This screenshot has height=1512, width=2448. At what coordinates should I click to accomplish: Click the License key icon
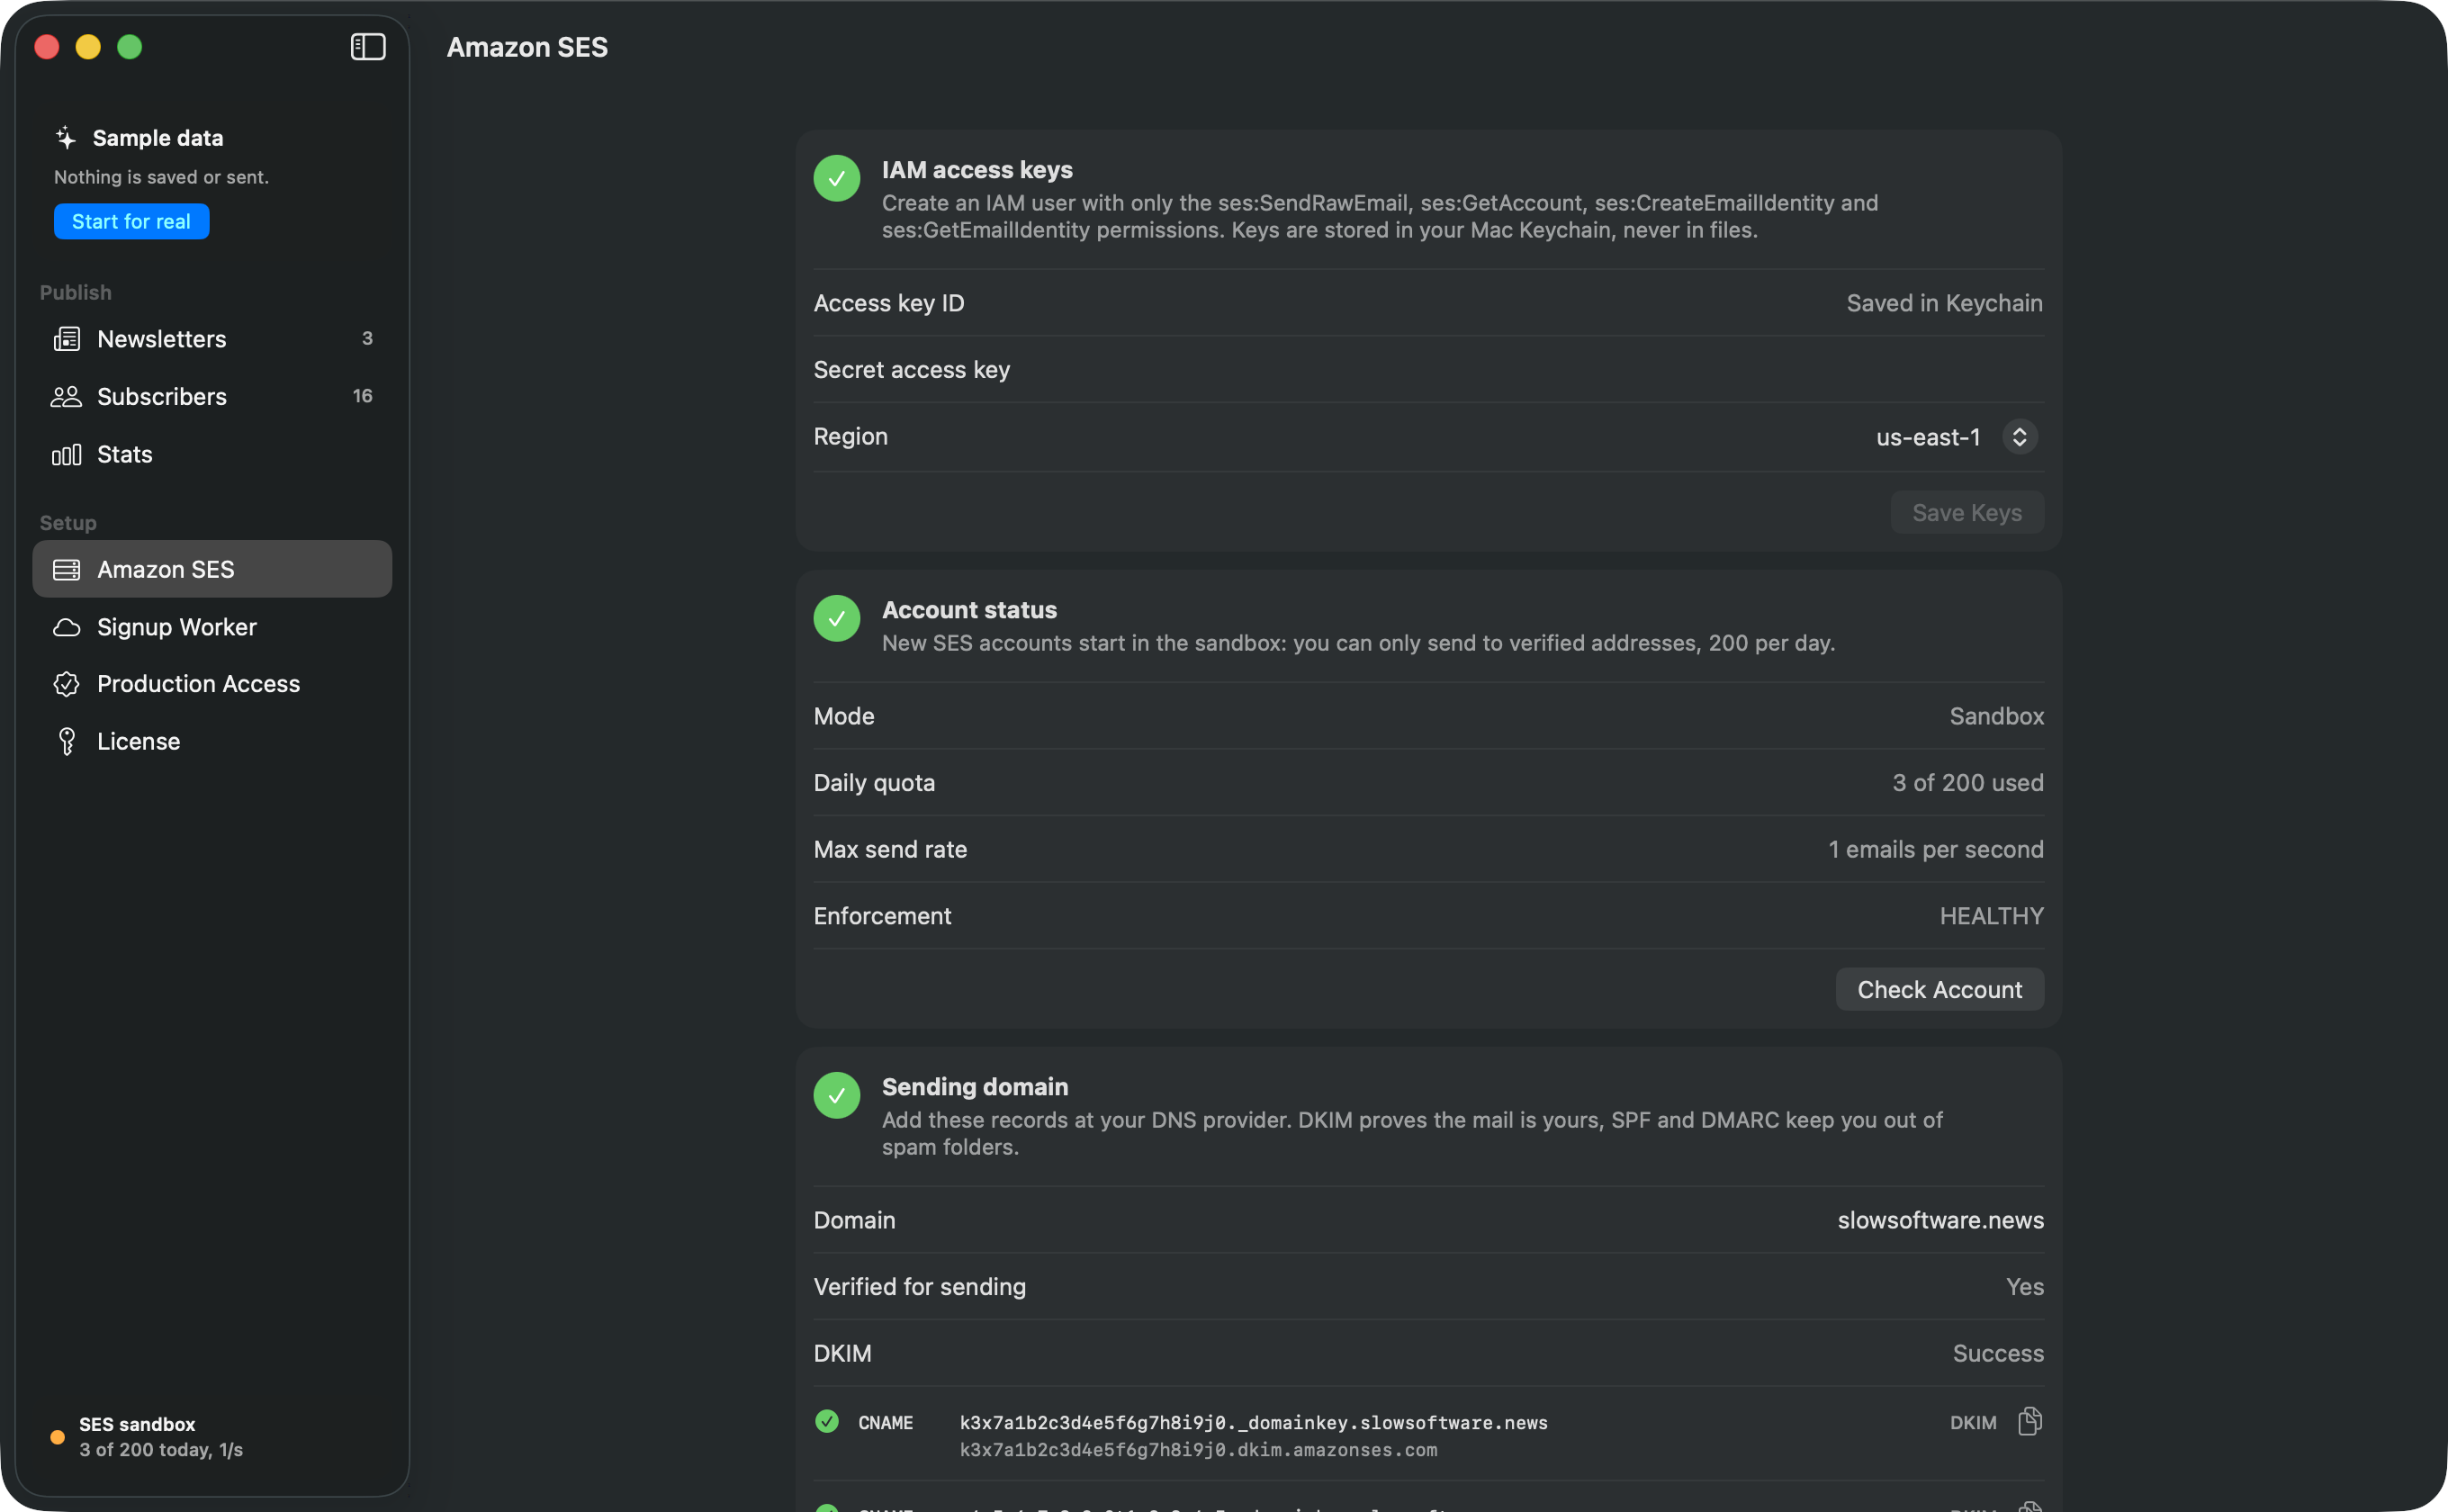click(x=66, y=741)
